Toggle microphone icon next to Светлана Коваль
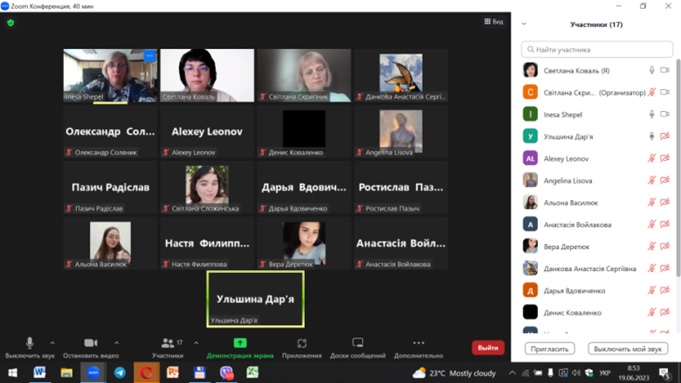Screen dimensions: 681x383 [x=651, y=70]
